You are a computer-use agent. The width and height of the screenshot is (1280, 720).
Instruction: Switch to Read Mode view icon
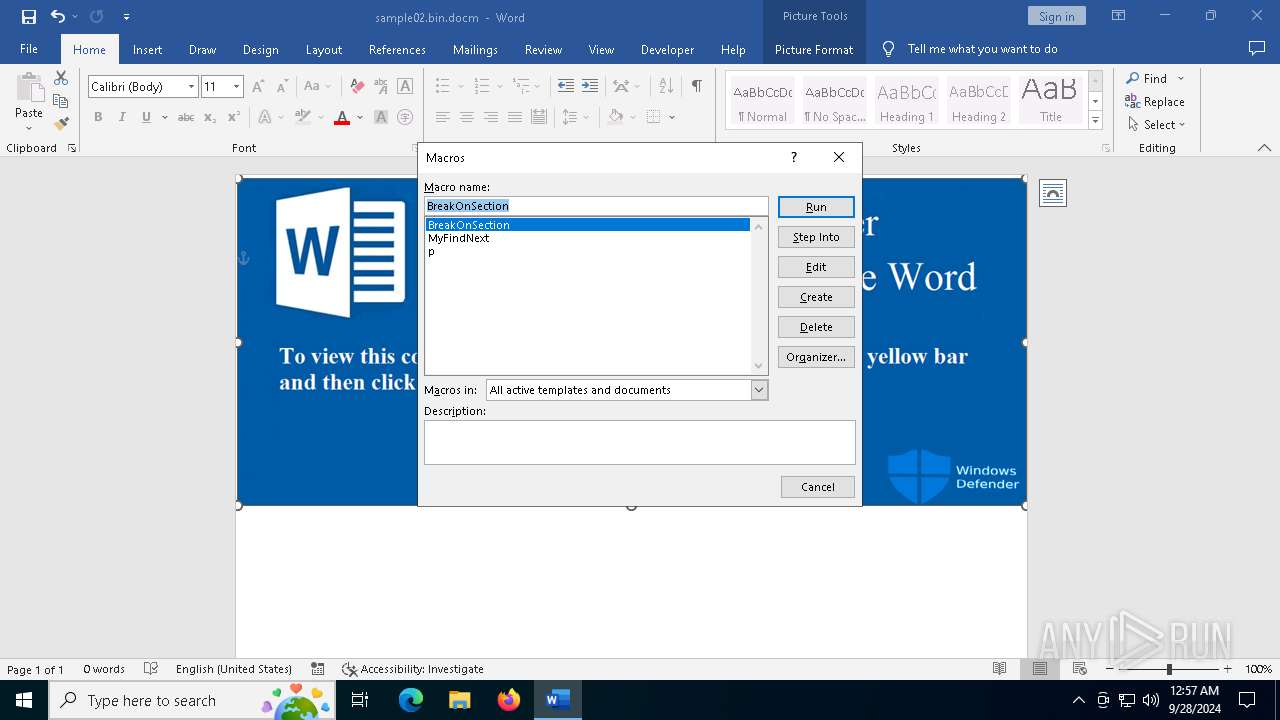[x=999, y=669]
